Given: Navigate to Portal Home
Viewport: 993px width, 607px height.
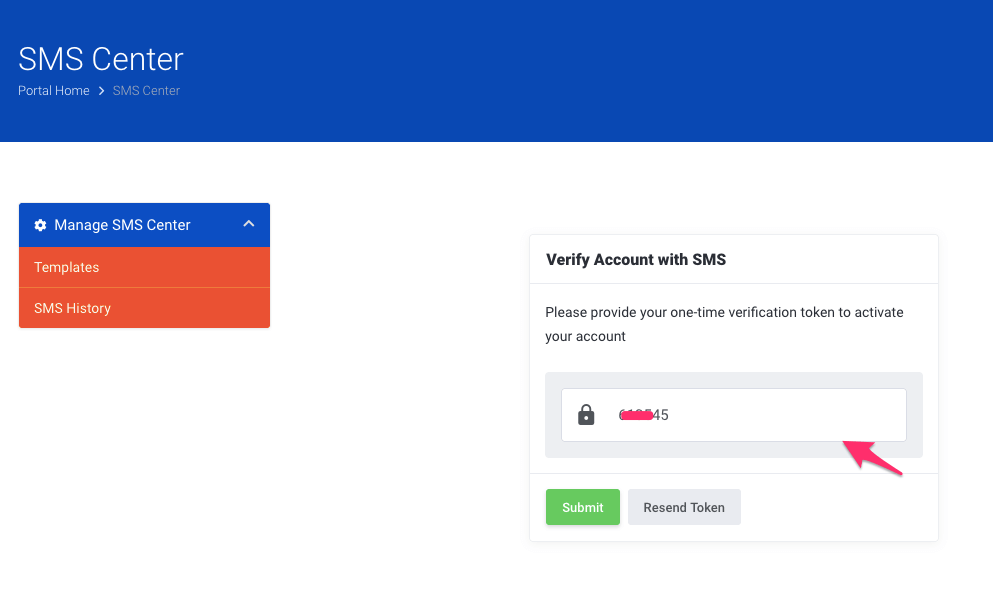Looking at the screenshot, I should coord(53,90).
